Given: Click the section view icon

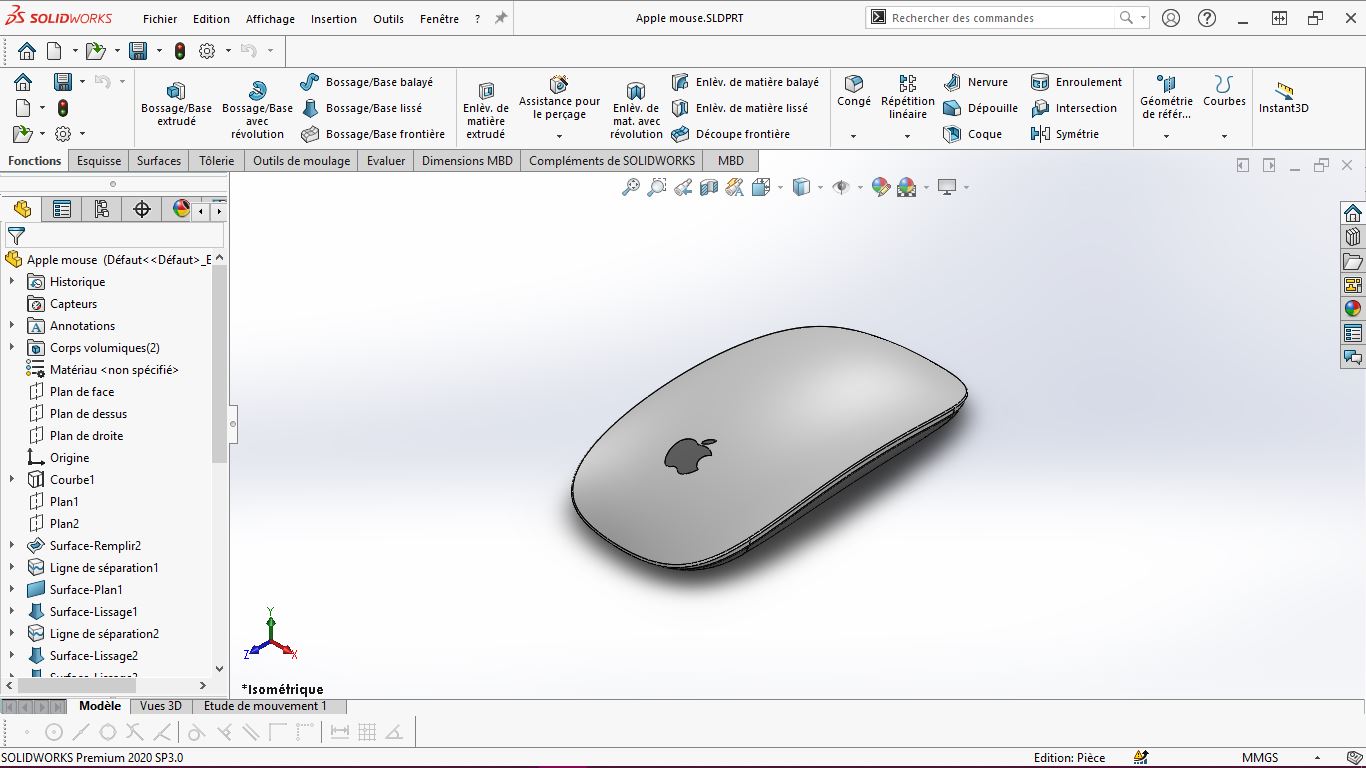Looking at the screenshot, I should click(709, 187).
